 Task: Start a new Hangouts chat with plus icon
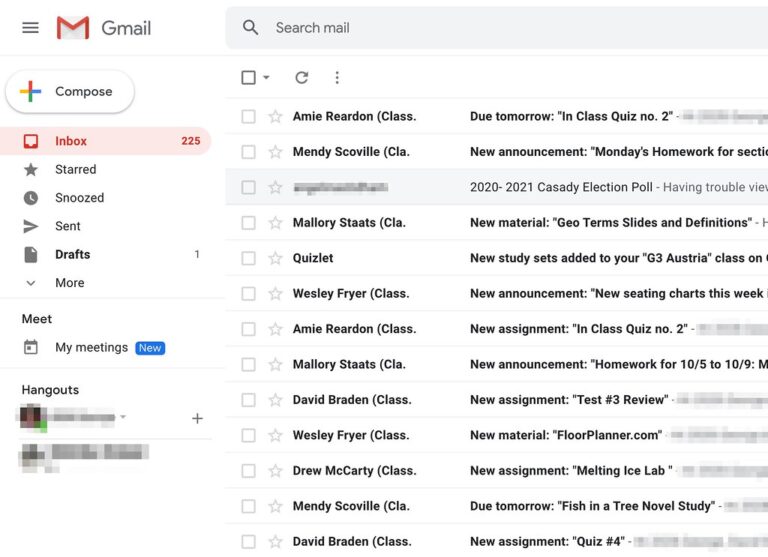pos(197,418)
